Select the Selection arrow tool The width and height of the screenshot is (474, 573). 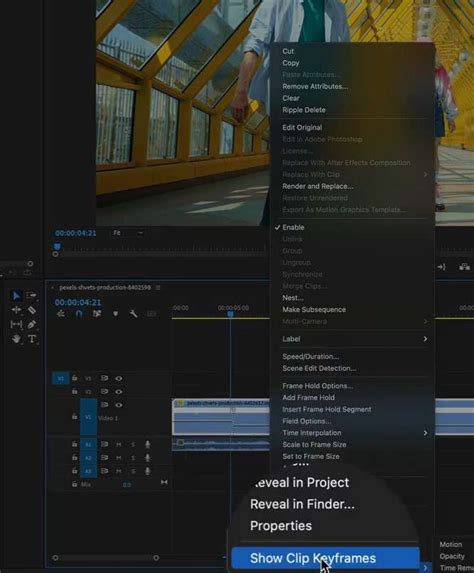click(16, 295)
